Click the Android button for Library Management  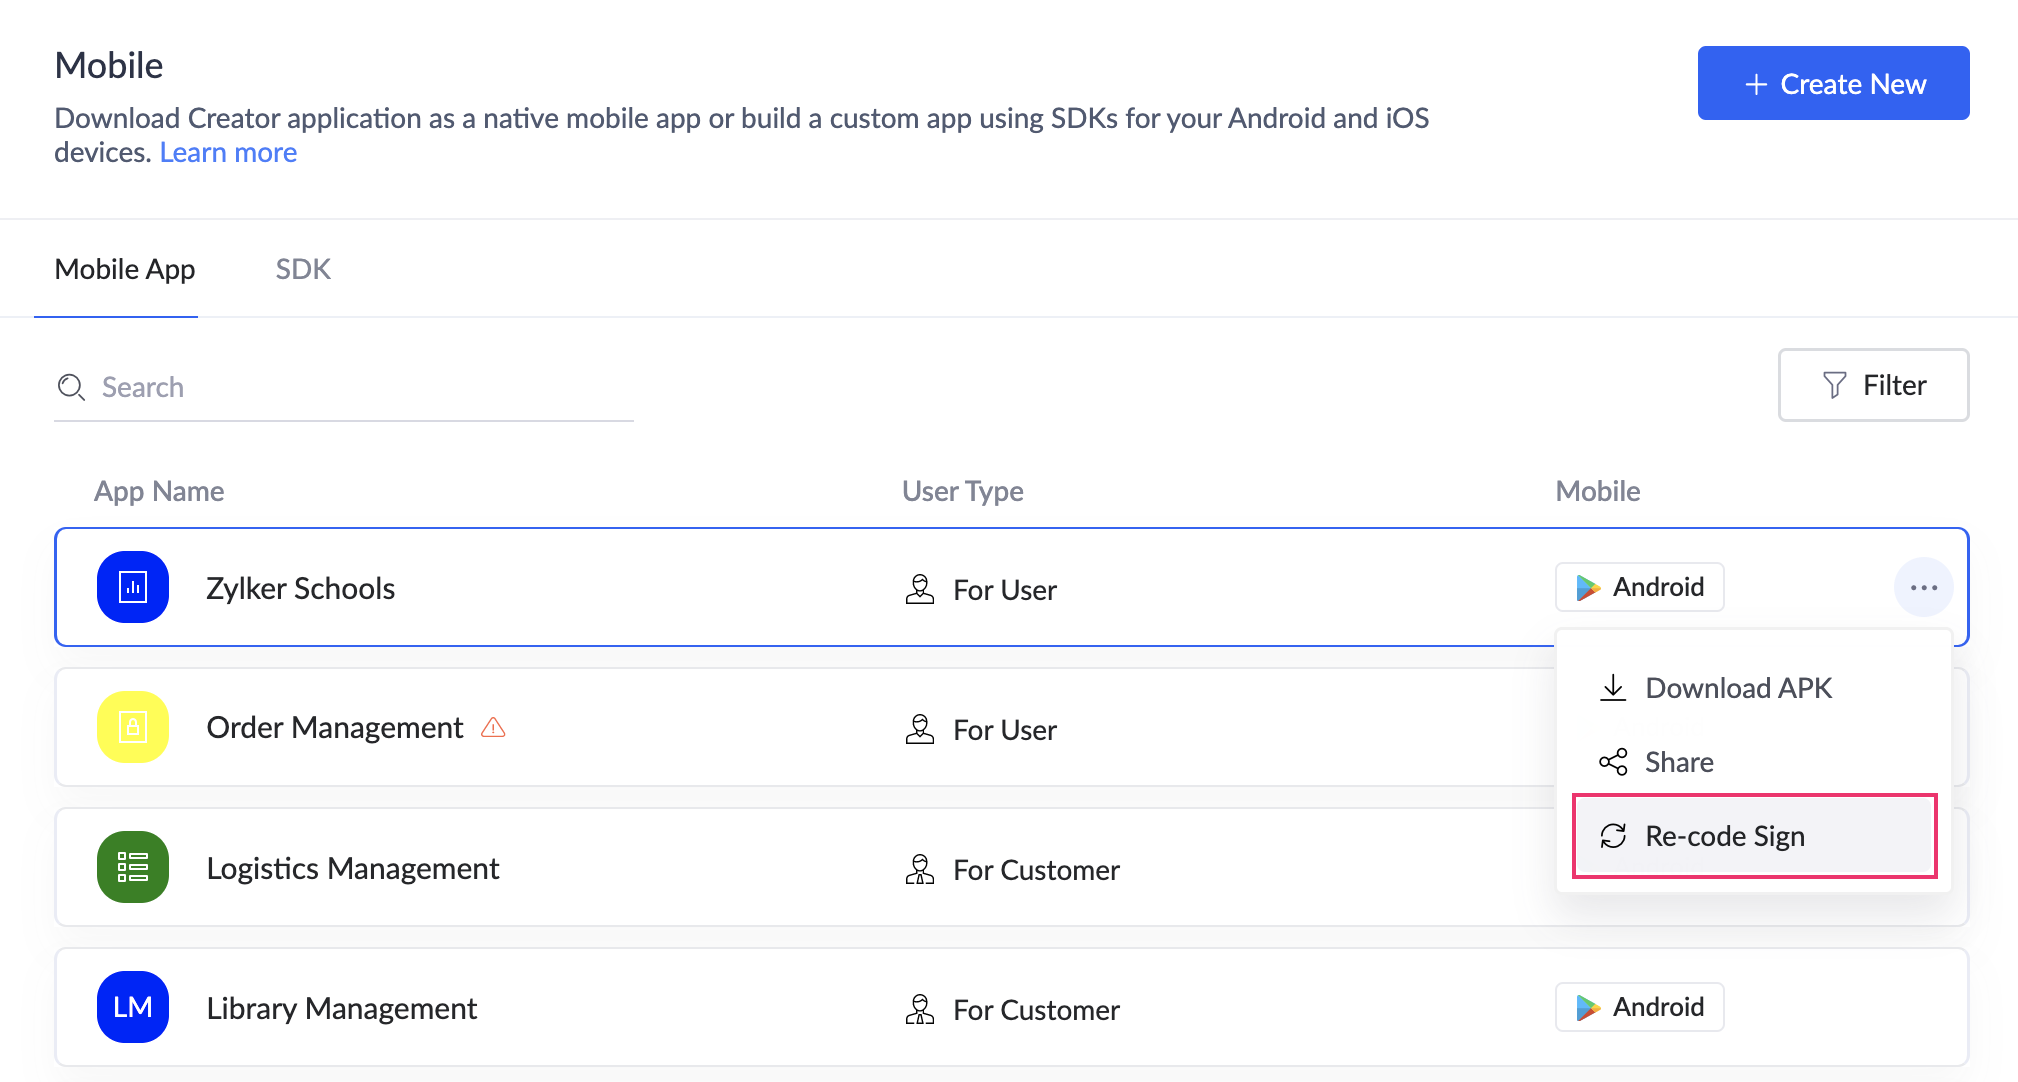pos(1639,1007)
